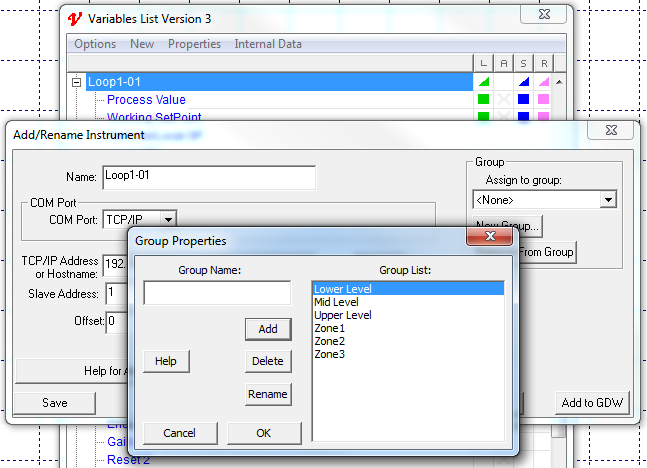Click the blue S square for Process Value
The image size is (647, 468).
pyautogui.click(x=523, y=100)
